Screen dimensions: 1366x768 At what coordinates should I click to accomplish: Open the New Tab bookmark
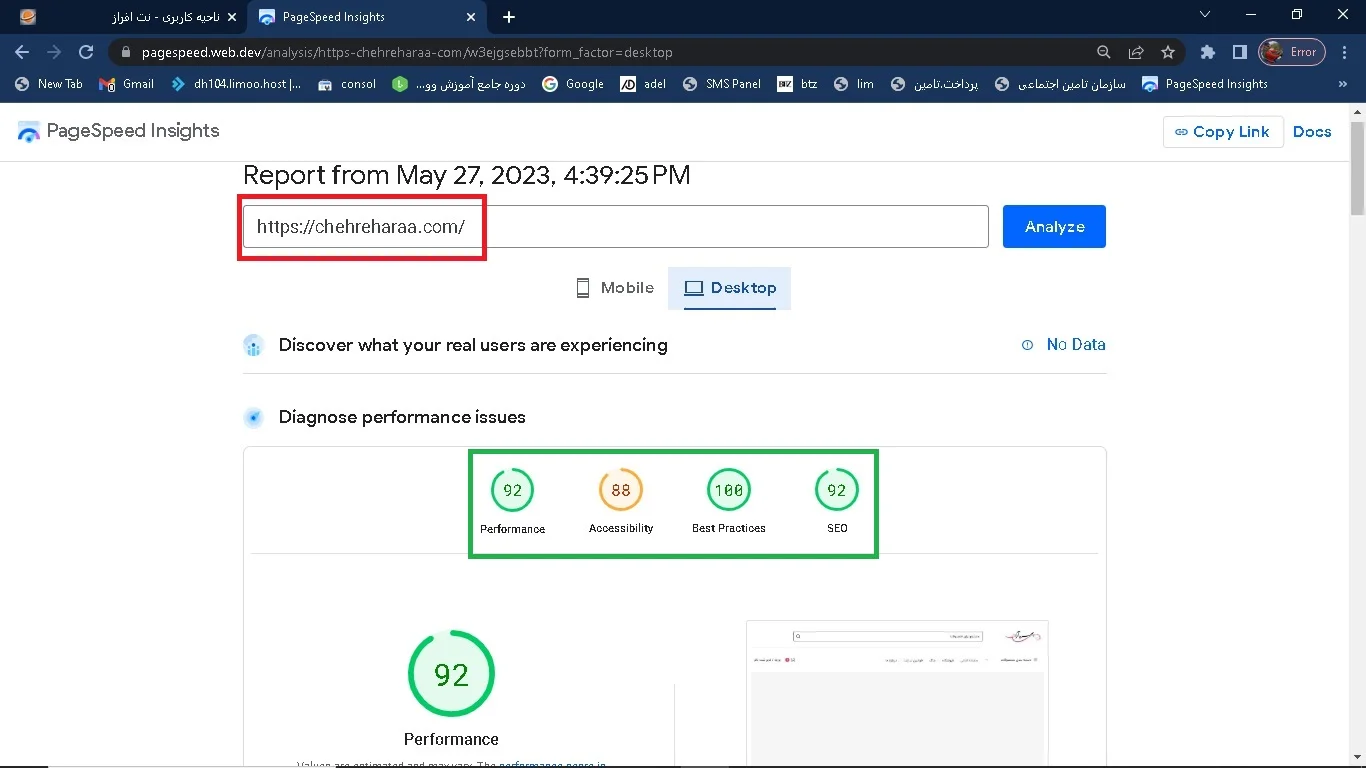click(49, 84)
